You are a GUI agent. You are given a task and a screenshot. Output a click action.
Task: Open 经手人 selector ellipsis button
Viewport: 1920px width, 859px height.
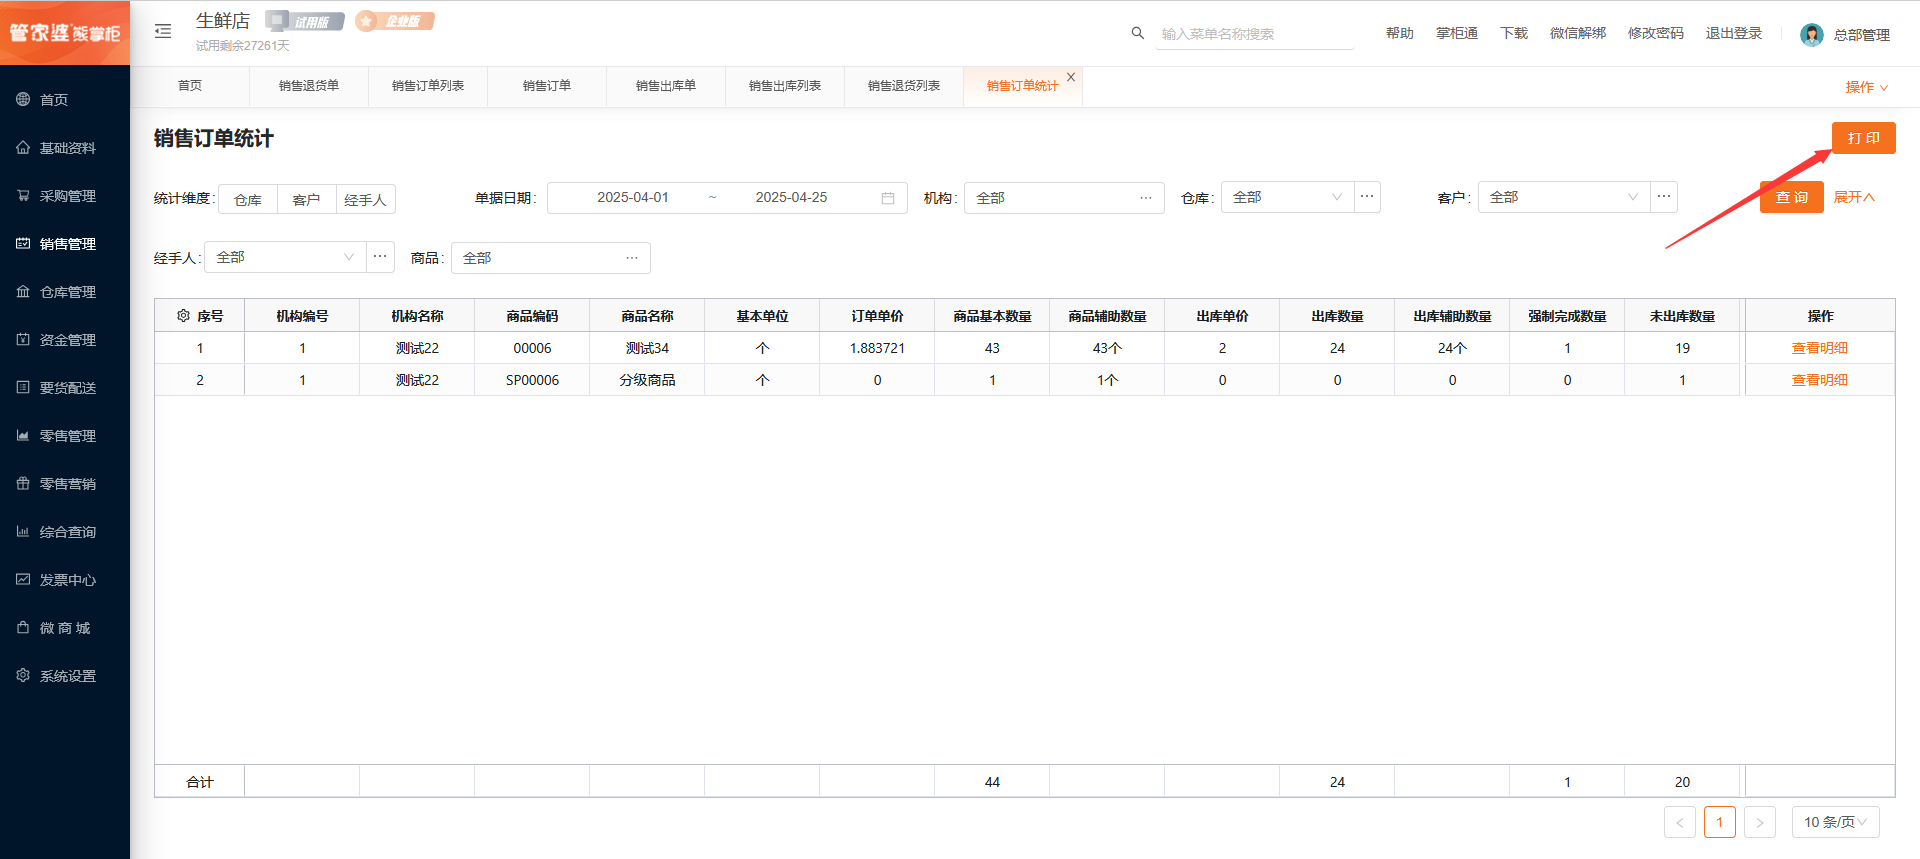click(x=380, y=257)
